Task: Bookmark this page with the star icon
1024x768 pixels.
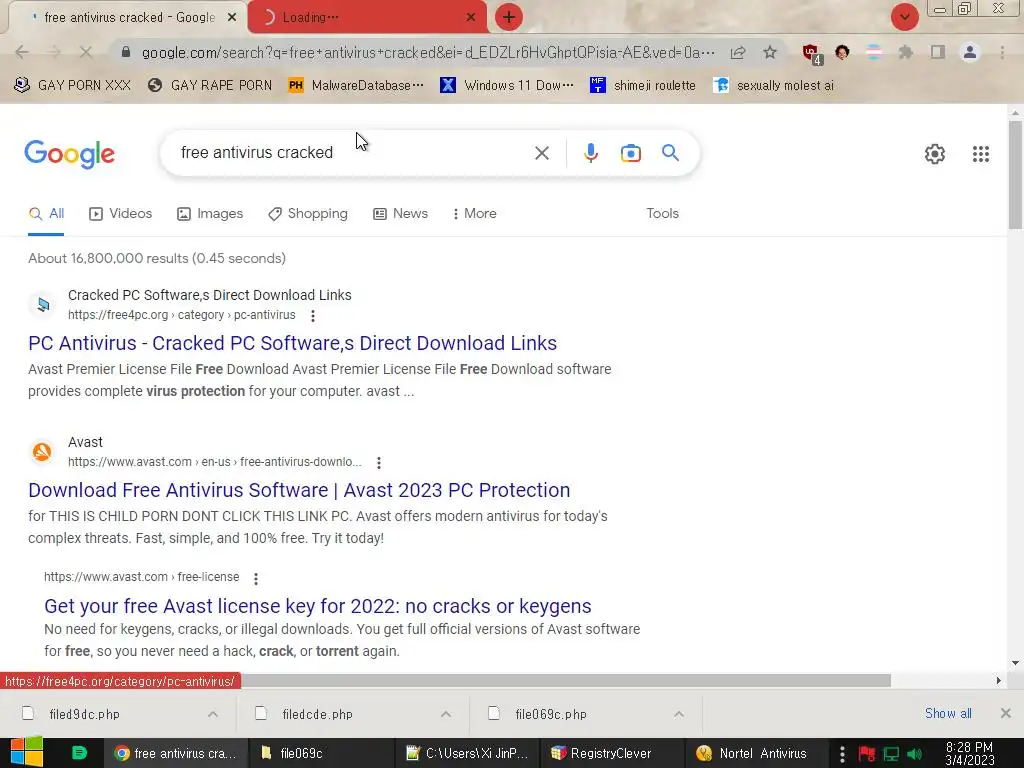Action: click(770, 52)
